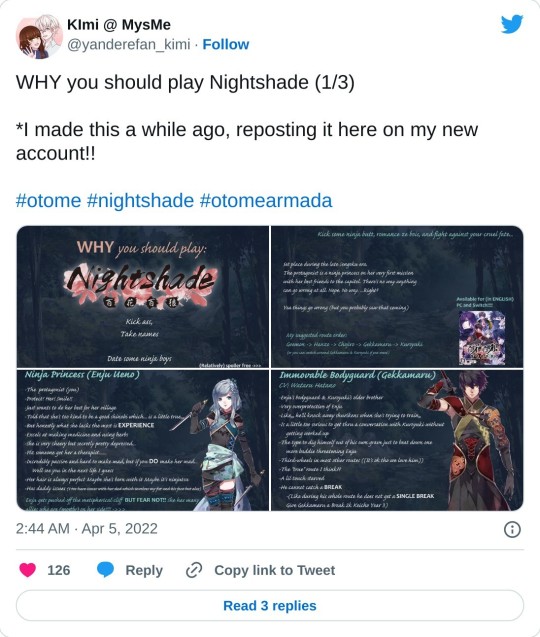Open the tweet info icon
540x637 pixels.
(512, 529)
